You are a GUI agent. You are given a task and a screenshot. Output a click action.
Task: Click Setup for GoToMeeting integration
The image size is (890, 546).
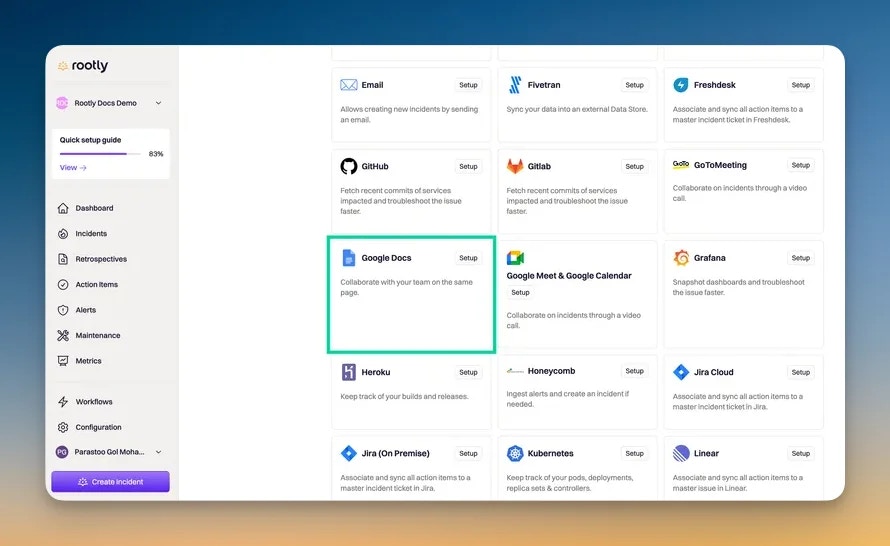tap(800, 165)
